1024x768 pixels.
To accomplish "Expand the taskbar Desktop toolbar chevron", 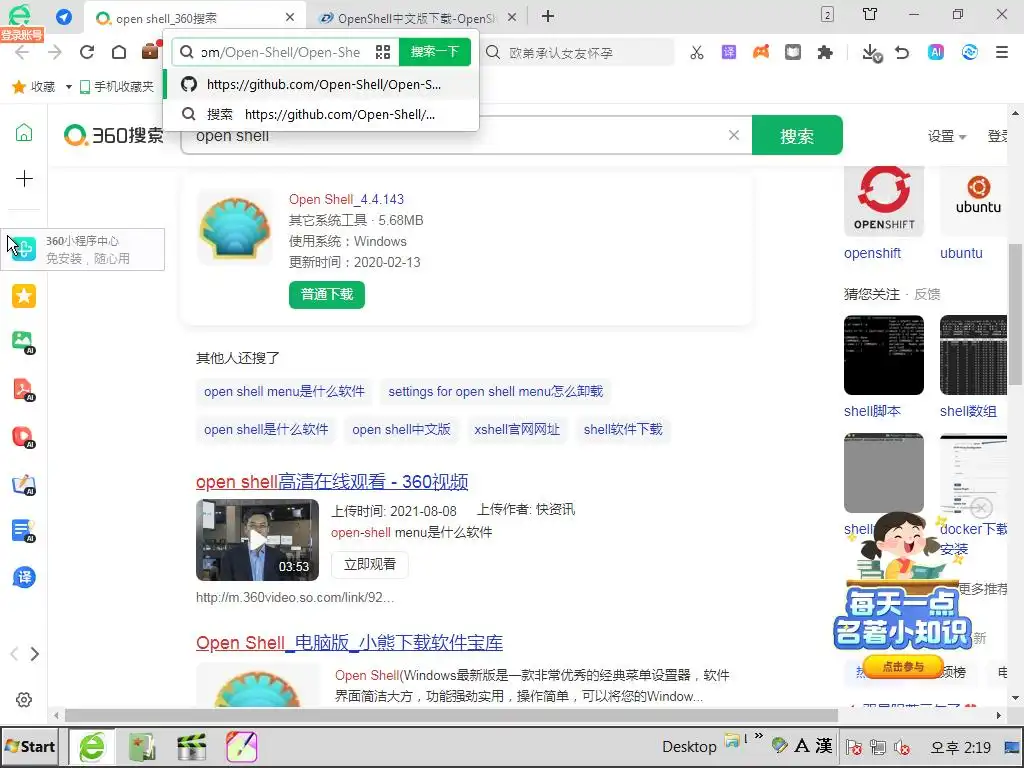I will [x=759, y=736].
